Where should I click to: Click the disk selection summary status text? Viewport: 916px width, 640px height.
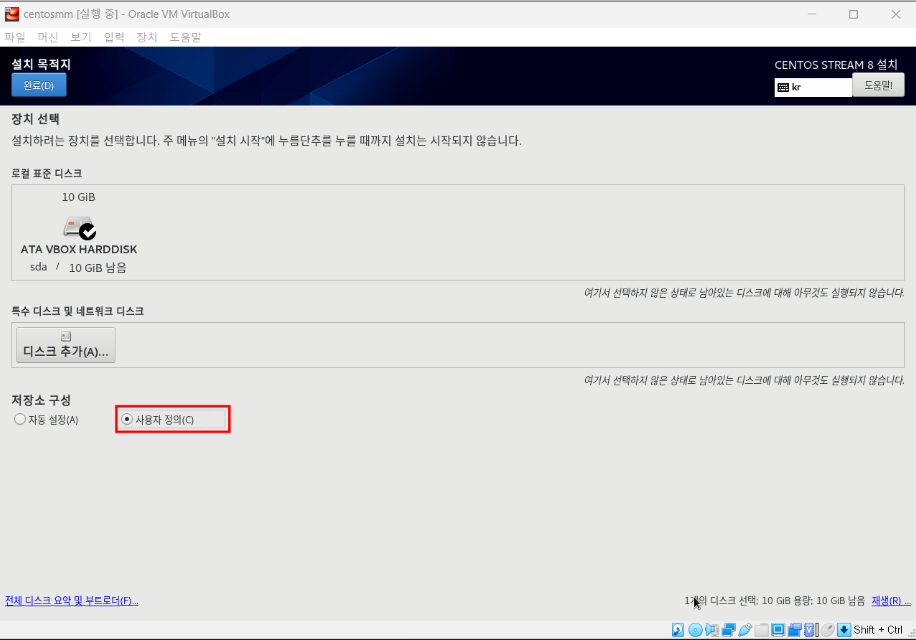tap(774, 600)
